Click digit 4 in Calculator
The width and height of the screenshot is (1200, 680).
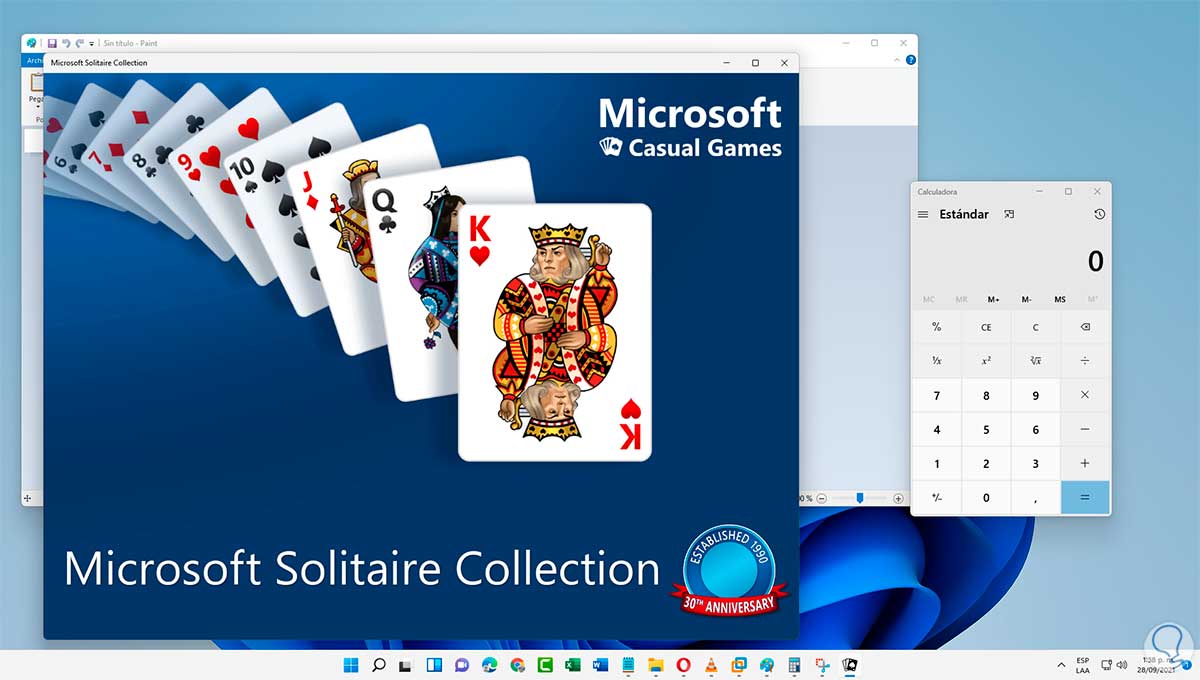point(936,430)
